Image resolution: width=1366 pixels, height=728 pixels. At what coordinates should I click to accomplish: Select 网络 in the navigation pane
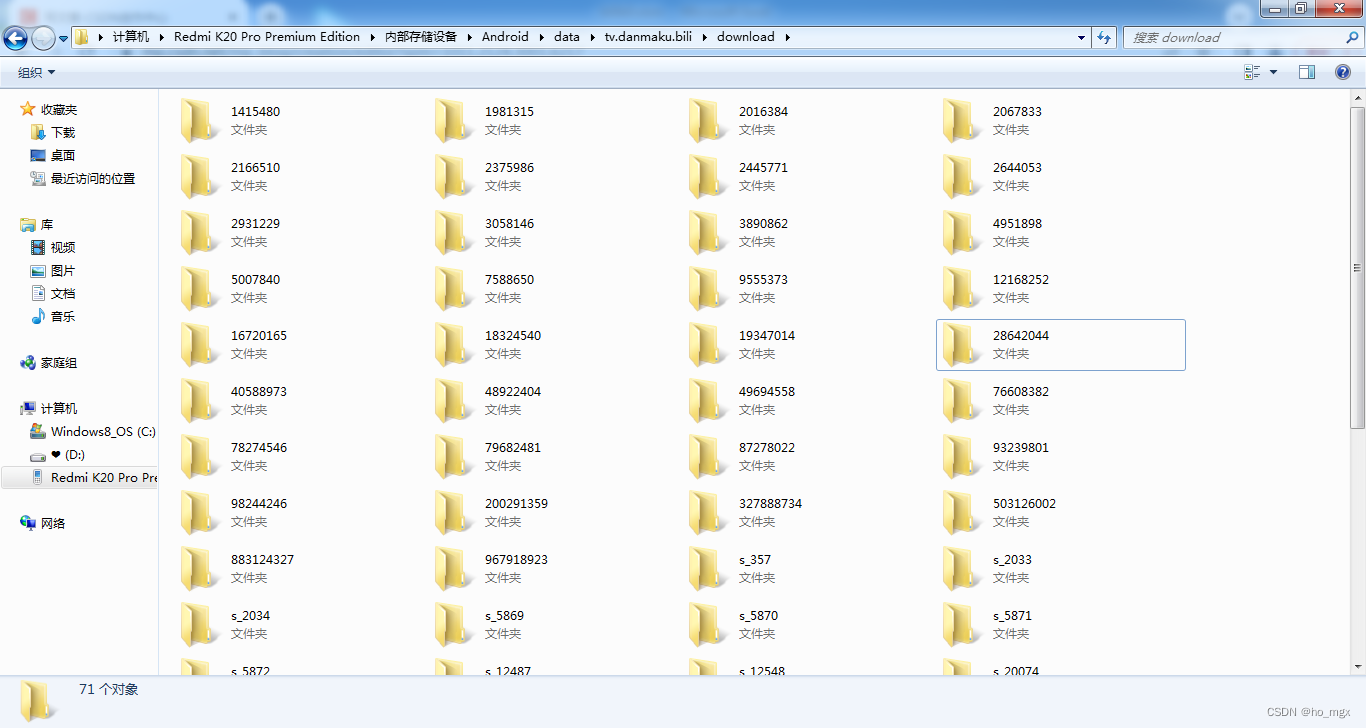(53, 523)
